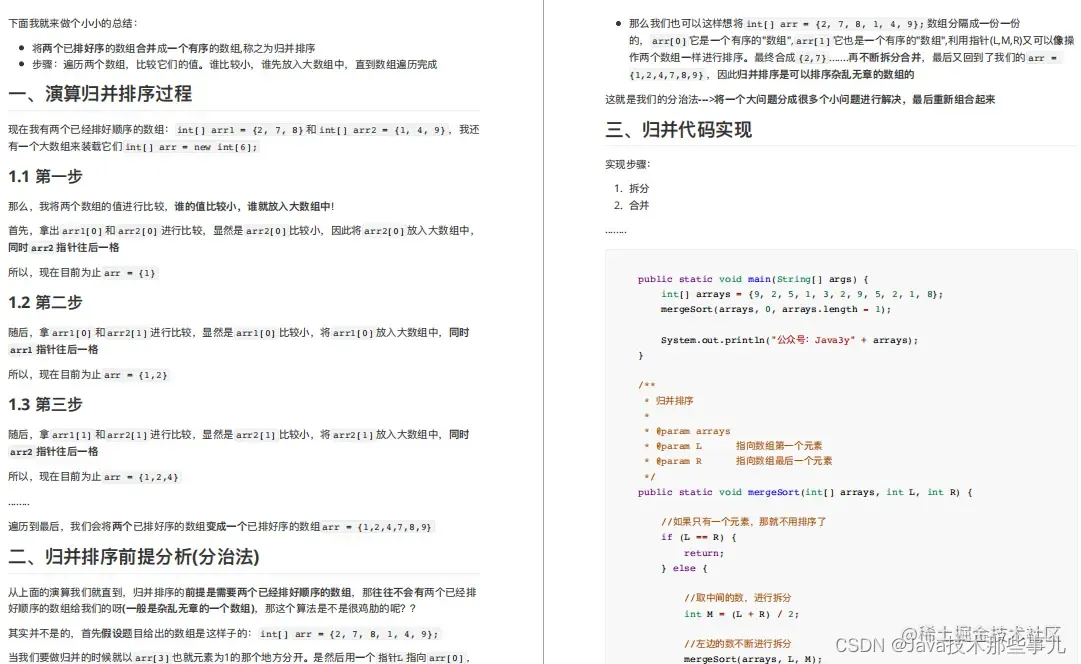Viewport: 1081px width, 664px height.
Task: Click the bullet starting with 步骤：遍历两个数组
Action: point(234,65)
